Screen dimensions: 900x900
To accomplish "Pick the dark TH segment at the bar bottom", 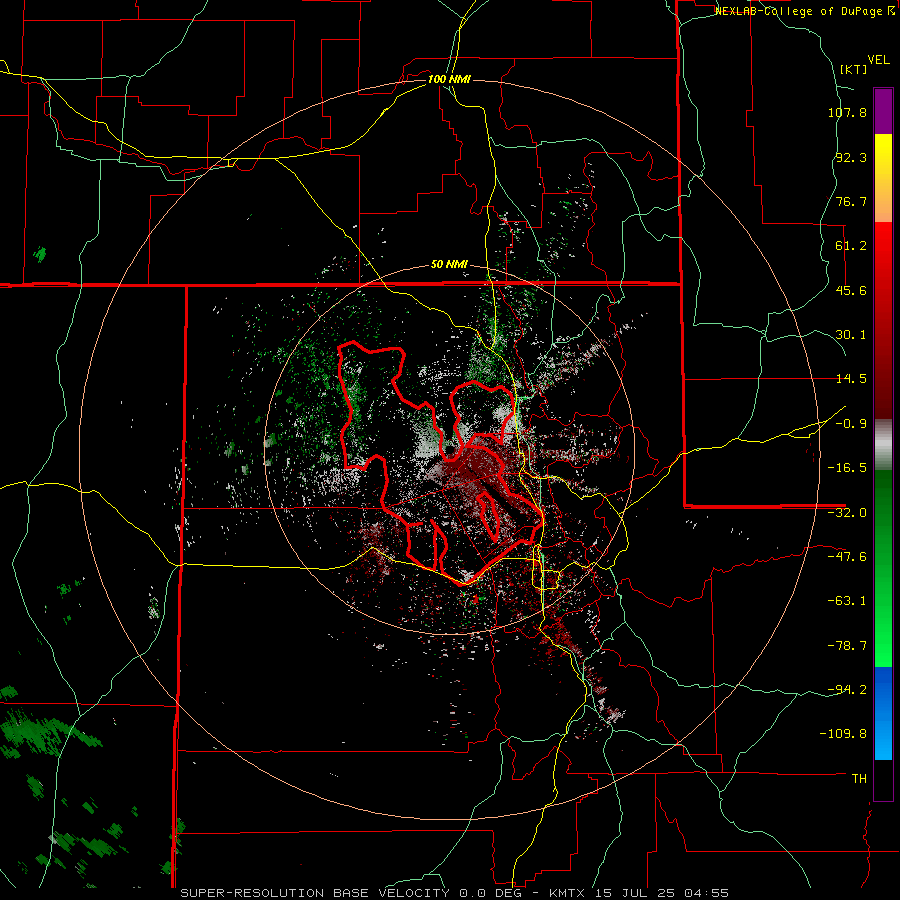I will [883, 779].
